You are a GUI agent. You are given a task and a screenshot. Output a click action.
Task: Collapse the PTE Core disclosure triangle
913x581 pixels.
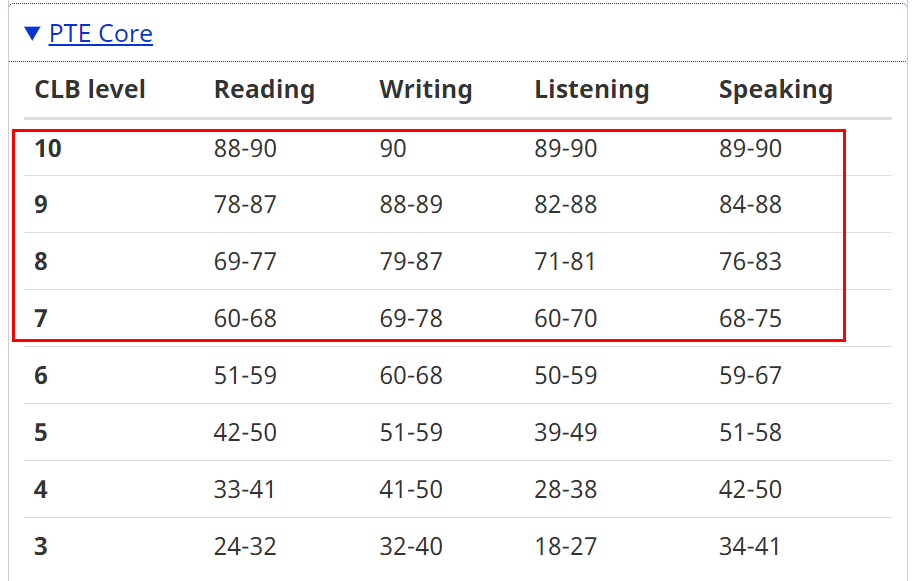[32, 34]
